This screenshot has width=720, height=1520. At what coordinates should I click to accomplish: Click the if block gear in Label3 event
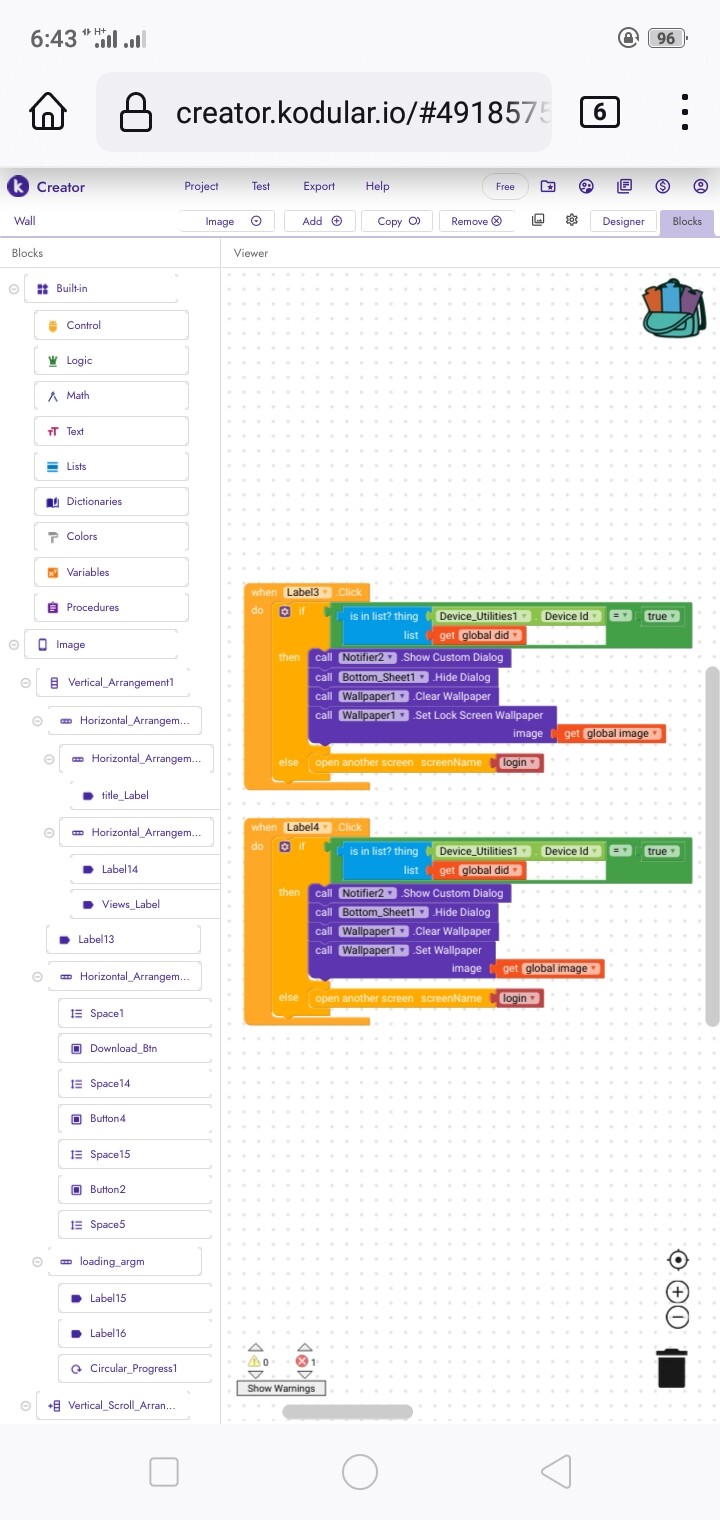[285, 611]
